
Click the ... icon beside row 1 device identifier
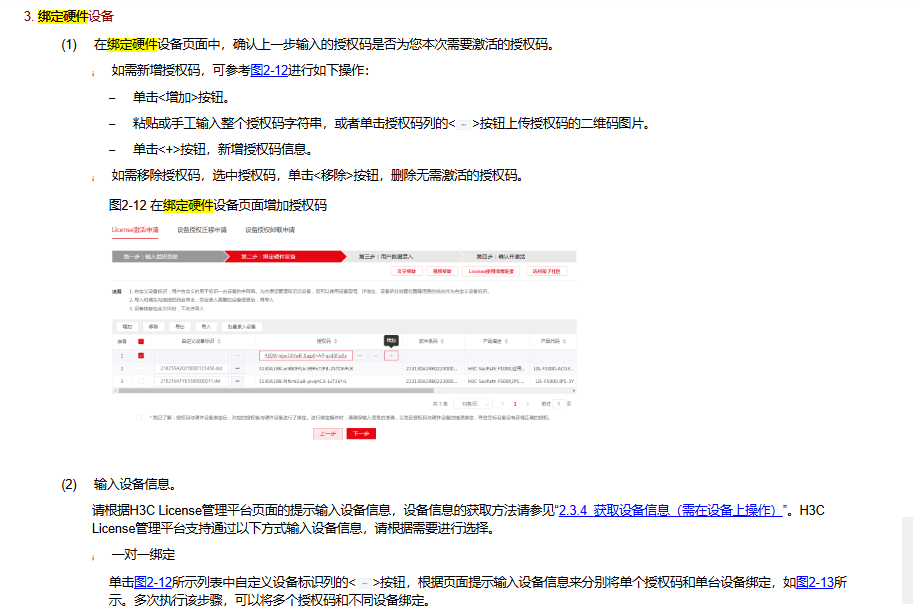237,355
